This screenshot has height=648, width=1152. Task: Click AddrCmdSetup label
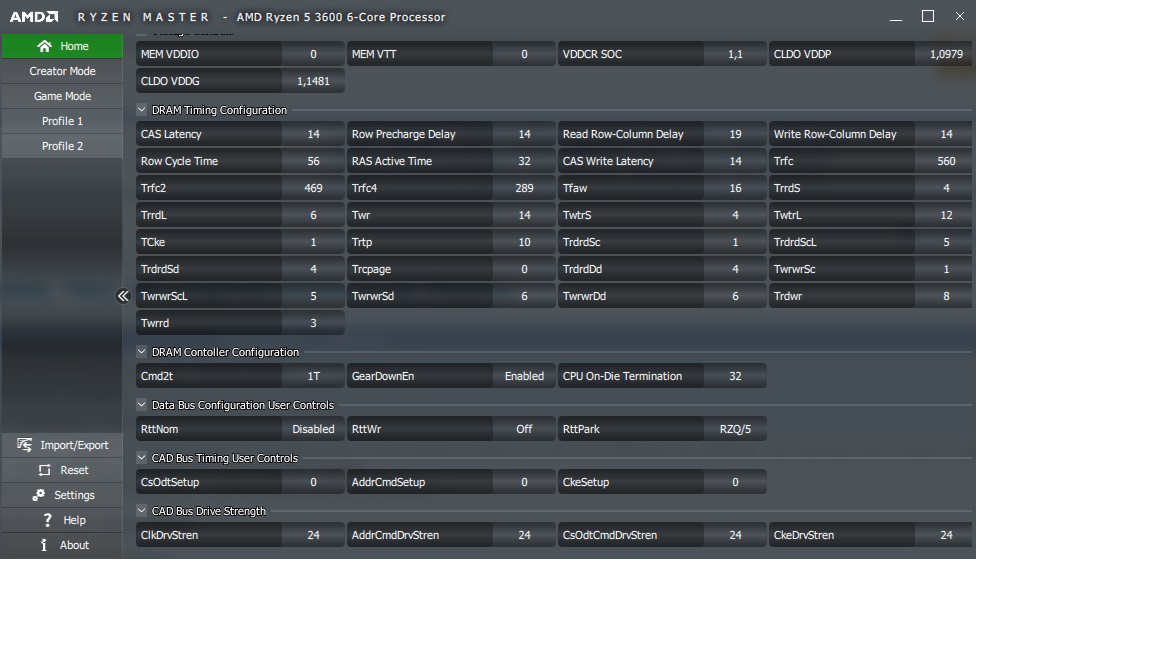[x=388, y=483]
